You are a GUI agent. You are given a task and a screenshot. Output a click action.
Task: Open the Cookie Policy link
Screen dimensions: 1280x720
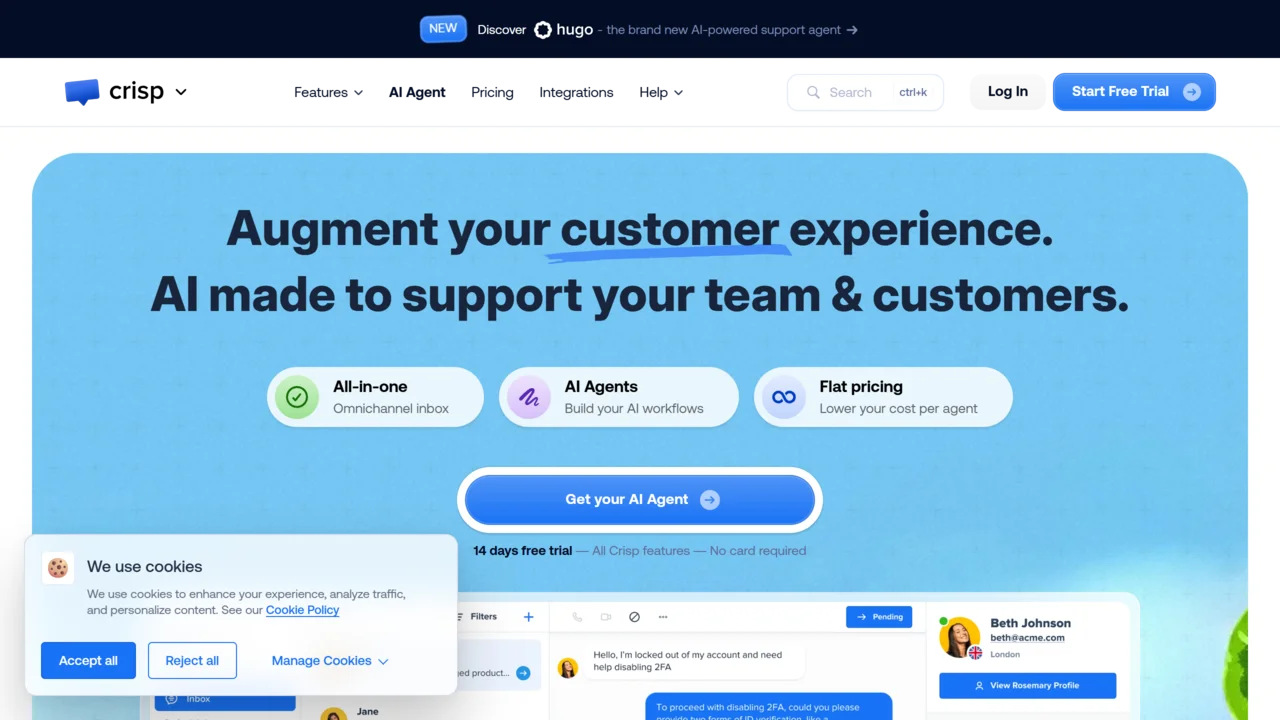click(302, 610)
